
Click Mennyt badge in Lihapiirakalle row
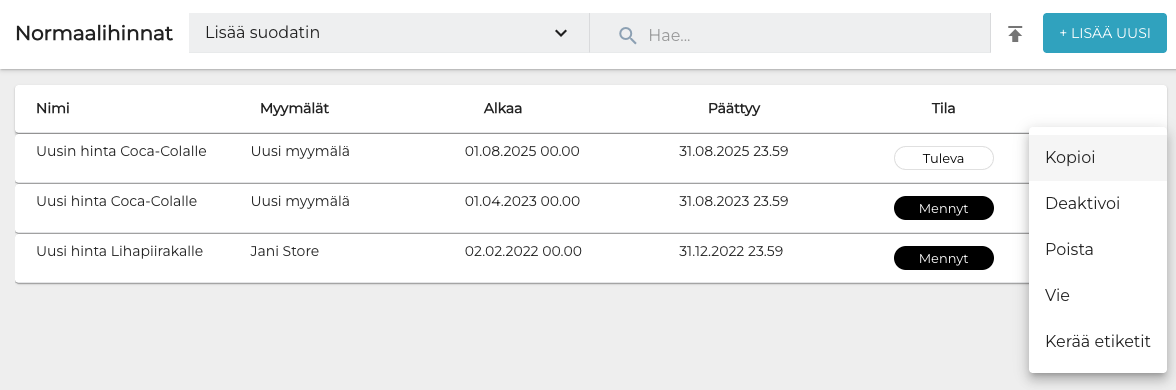tap(944, 258)
